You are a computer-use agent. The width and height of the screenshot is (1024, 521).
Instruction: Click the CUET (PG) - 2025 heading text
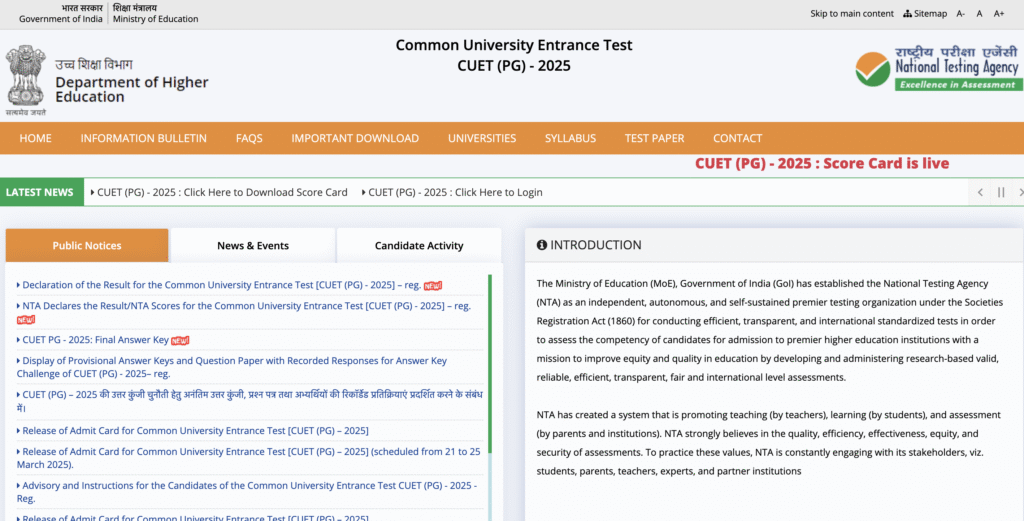[x=514, y=66]
